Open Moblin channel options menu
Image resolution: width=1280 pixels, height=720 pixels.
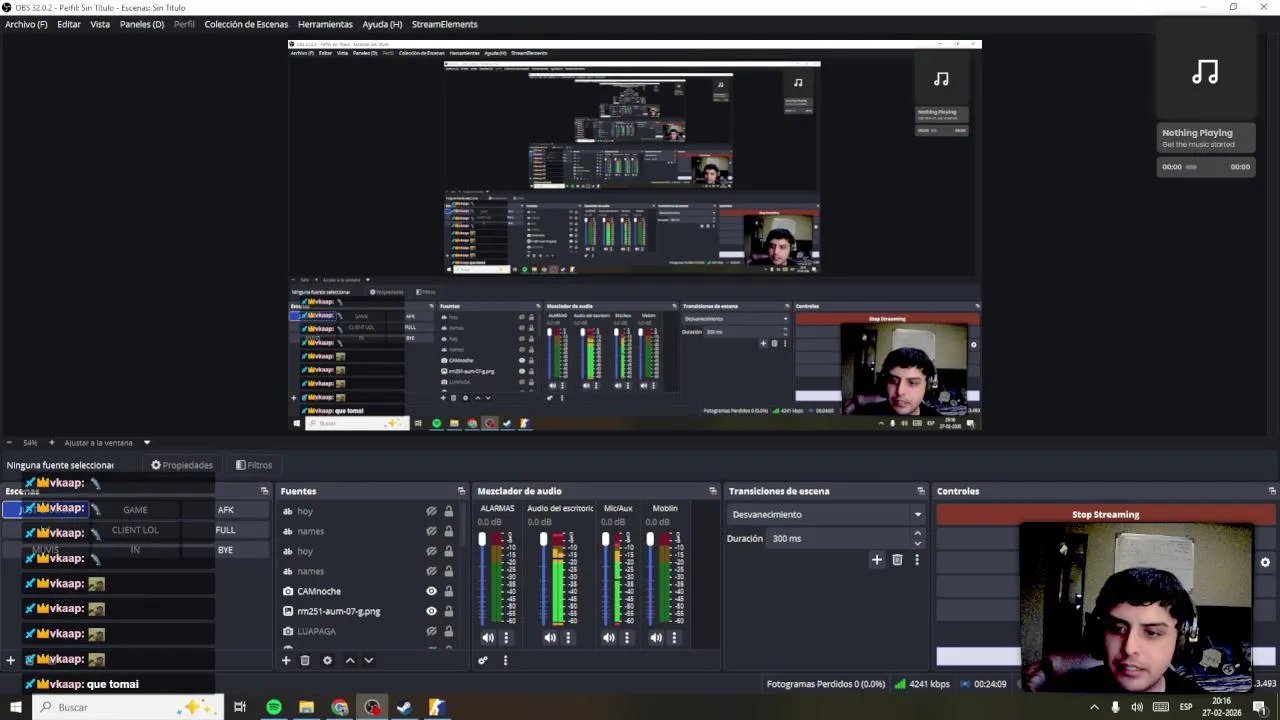pos(674,637)
